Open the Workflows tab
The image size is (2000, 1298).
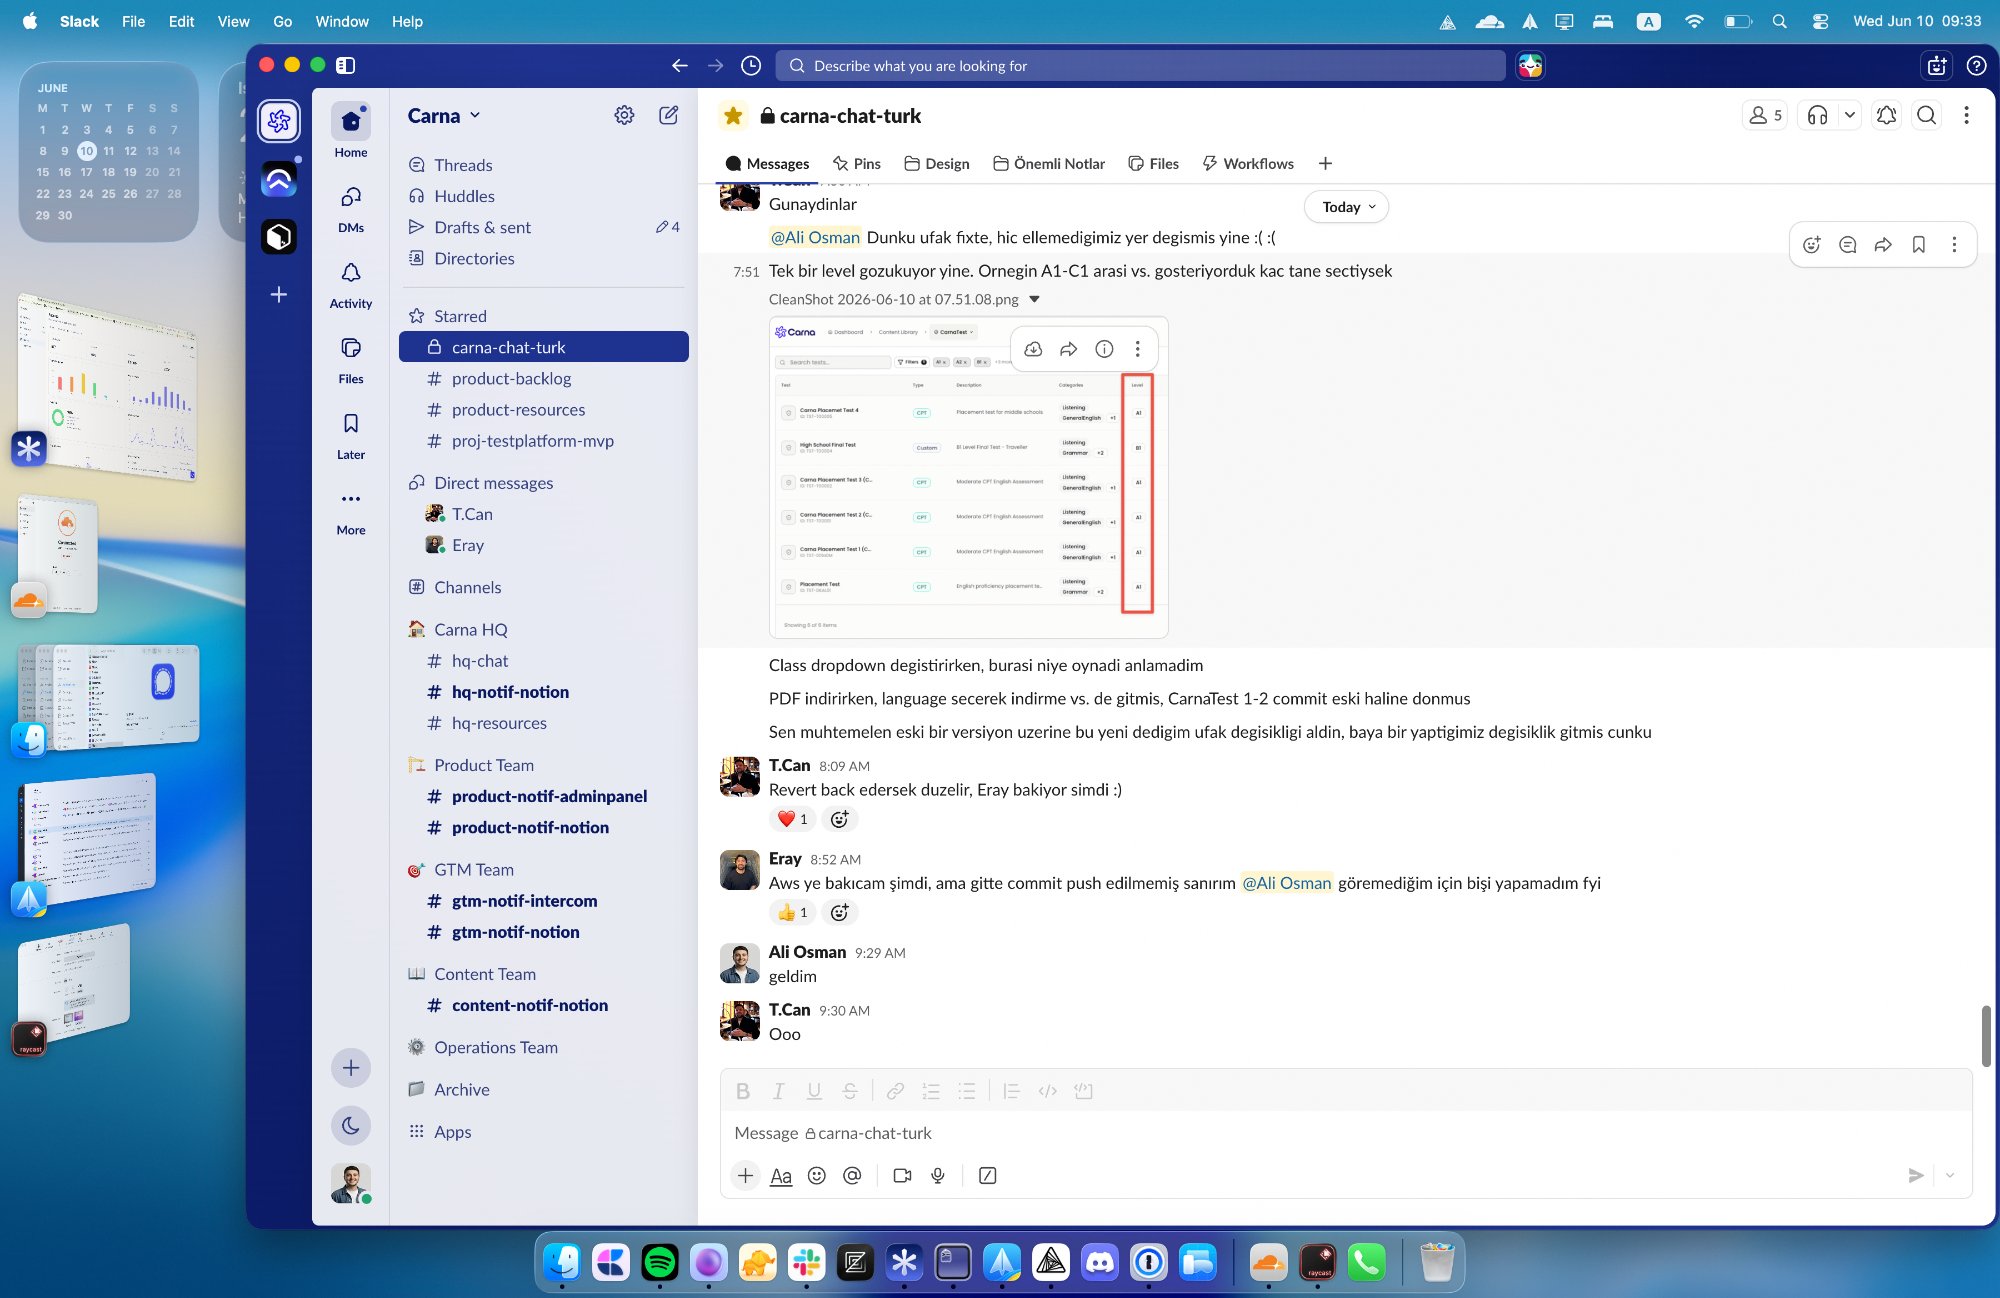coord(1248,163)
